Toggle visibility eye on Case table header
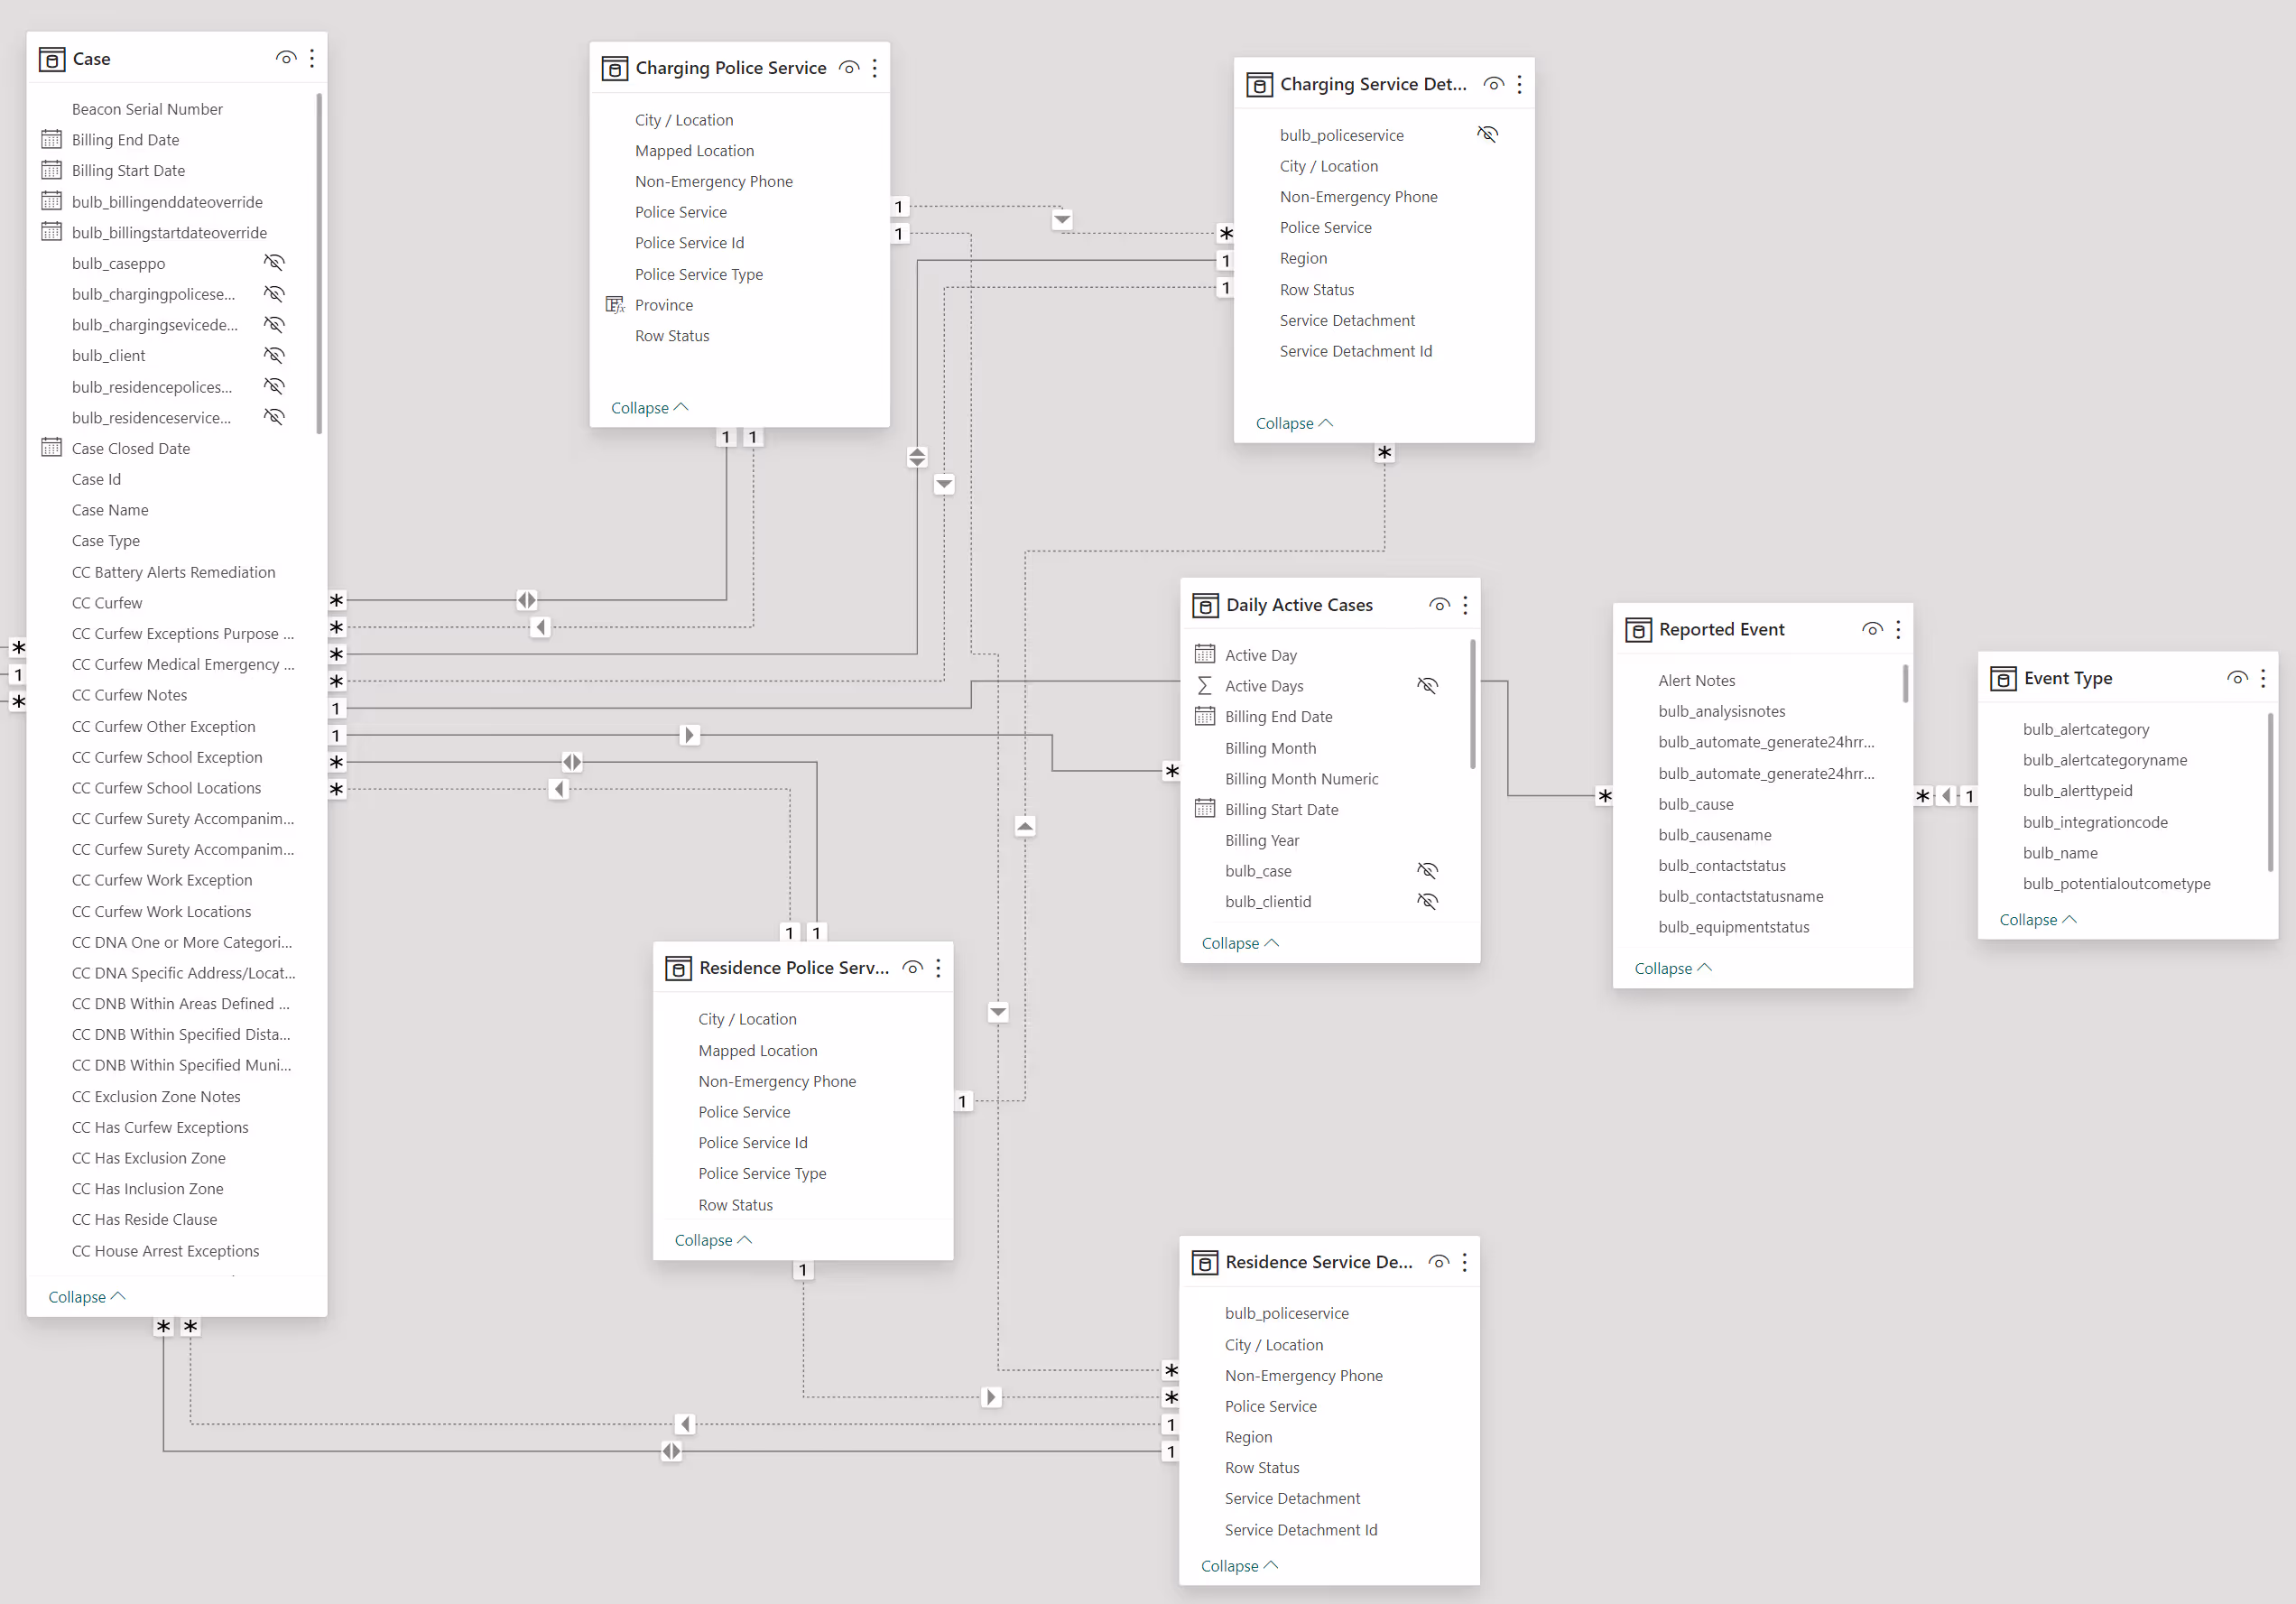The height and width of the screenshot is (1604, 2296). 286,59
